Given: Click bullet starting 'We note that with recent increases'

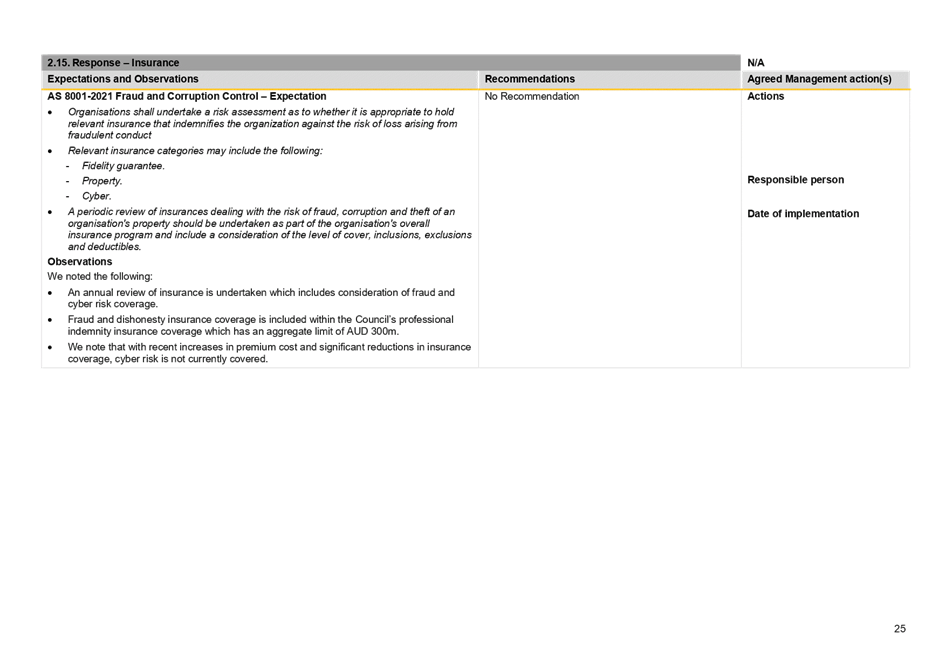Looking at the screenshot, I should point(269,353).
